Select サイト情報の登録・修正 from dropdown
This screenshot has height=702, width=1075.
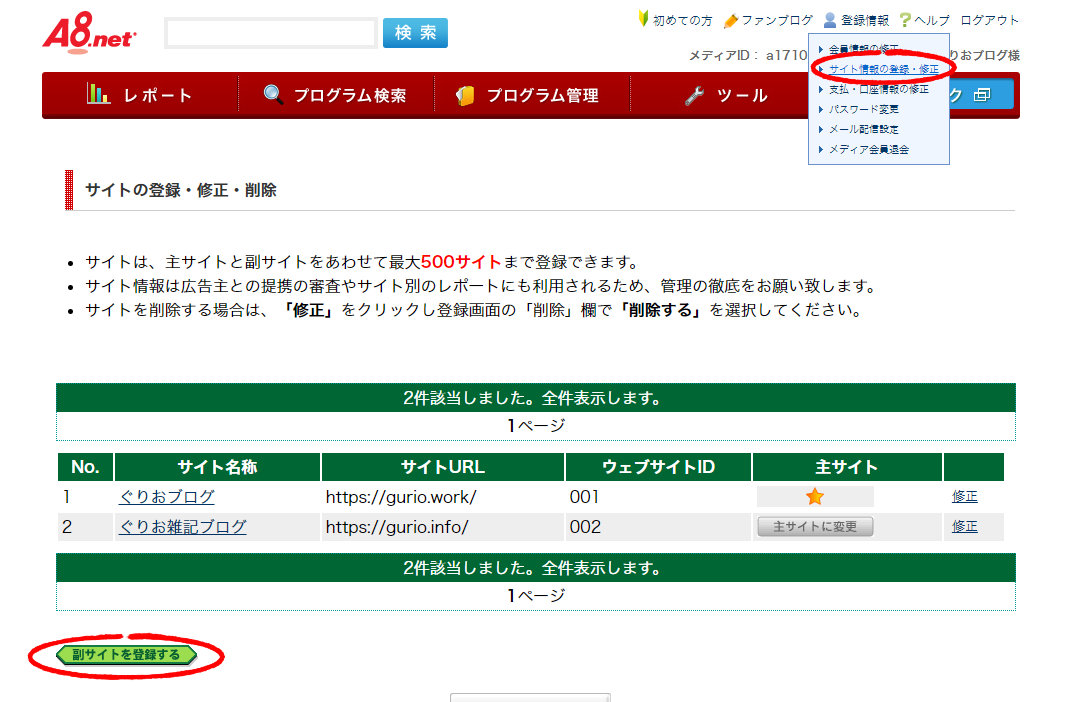884,69
